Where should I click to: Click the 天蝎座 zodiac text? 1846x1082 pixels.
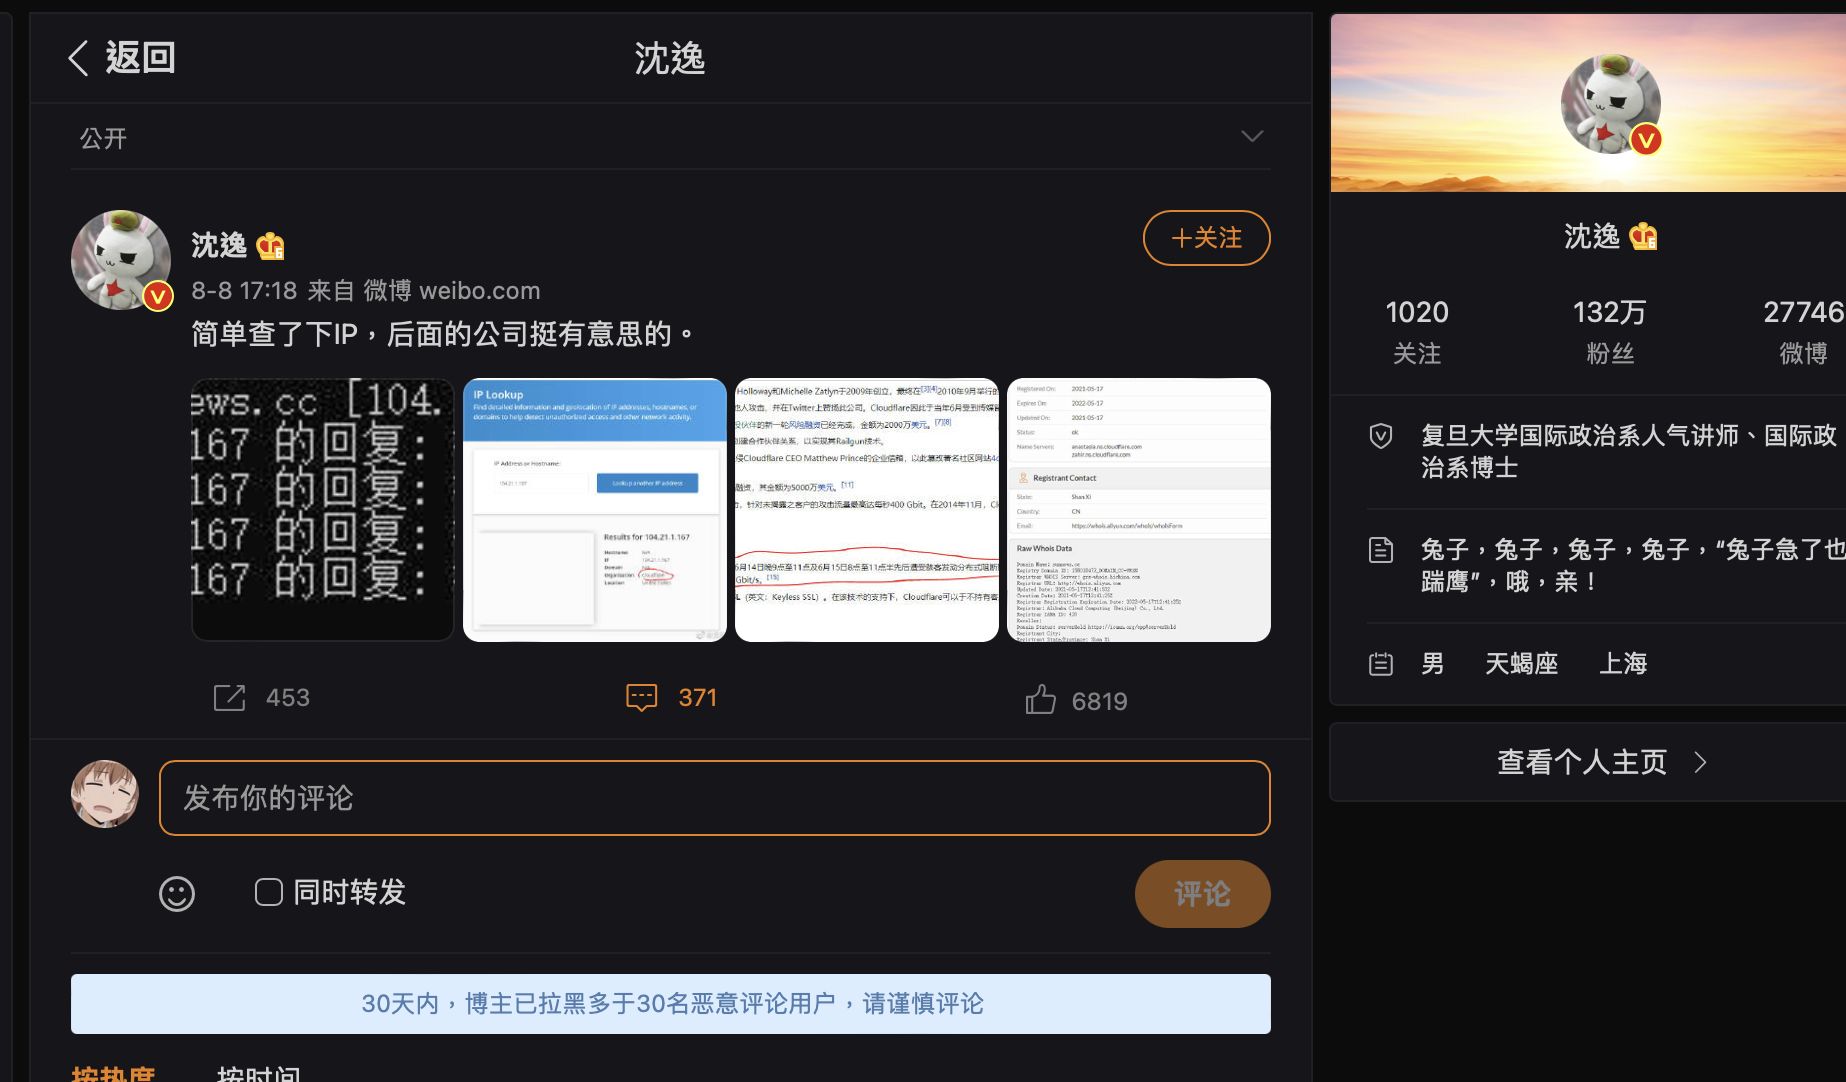[x=1521, y=664]
